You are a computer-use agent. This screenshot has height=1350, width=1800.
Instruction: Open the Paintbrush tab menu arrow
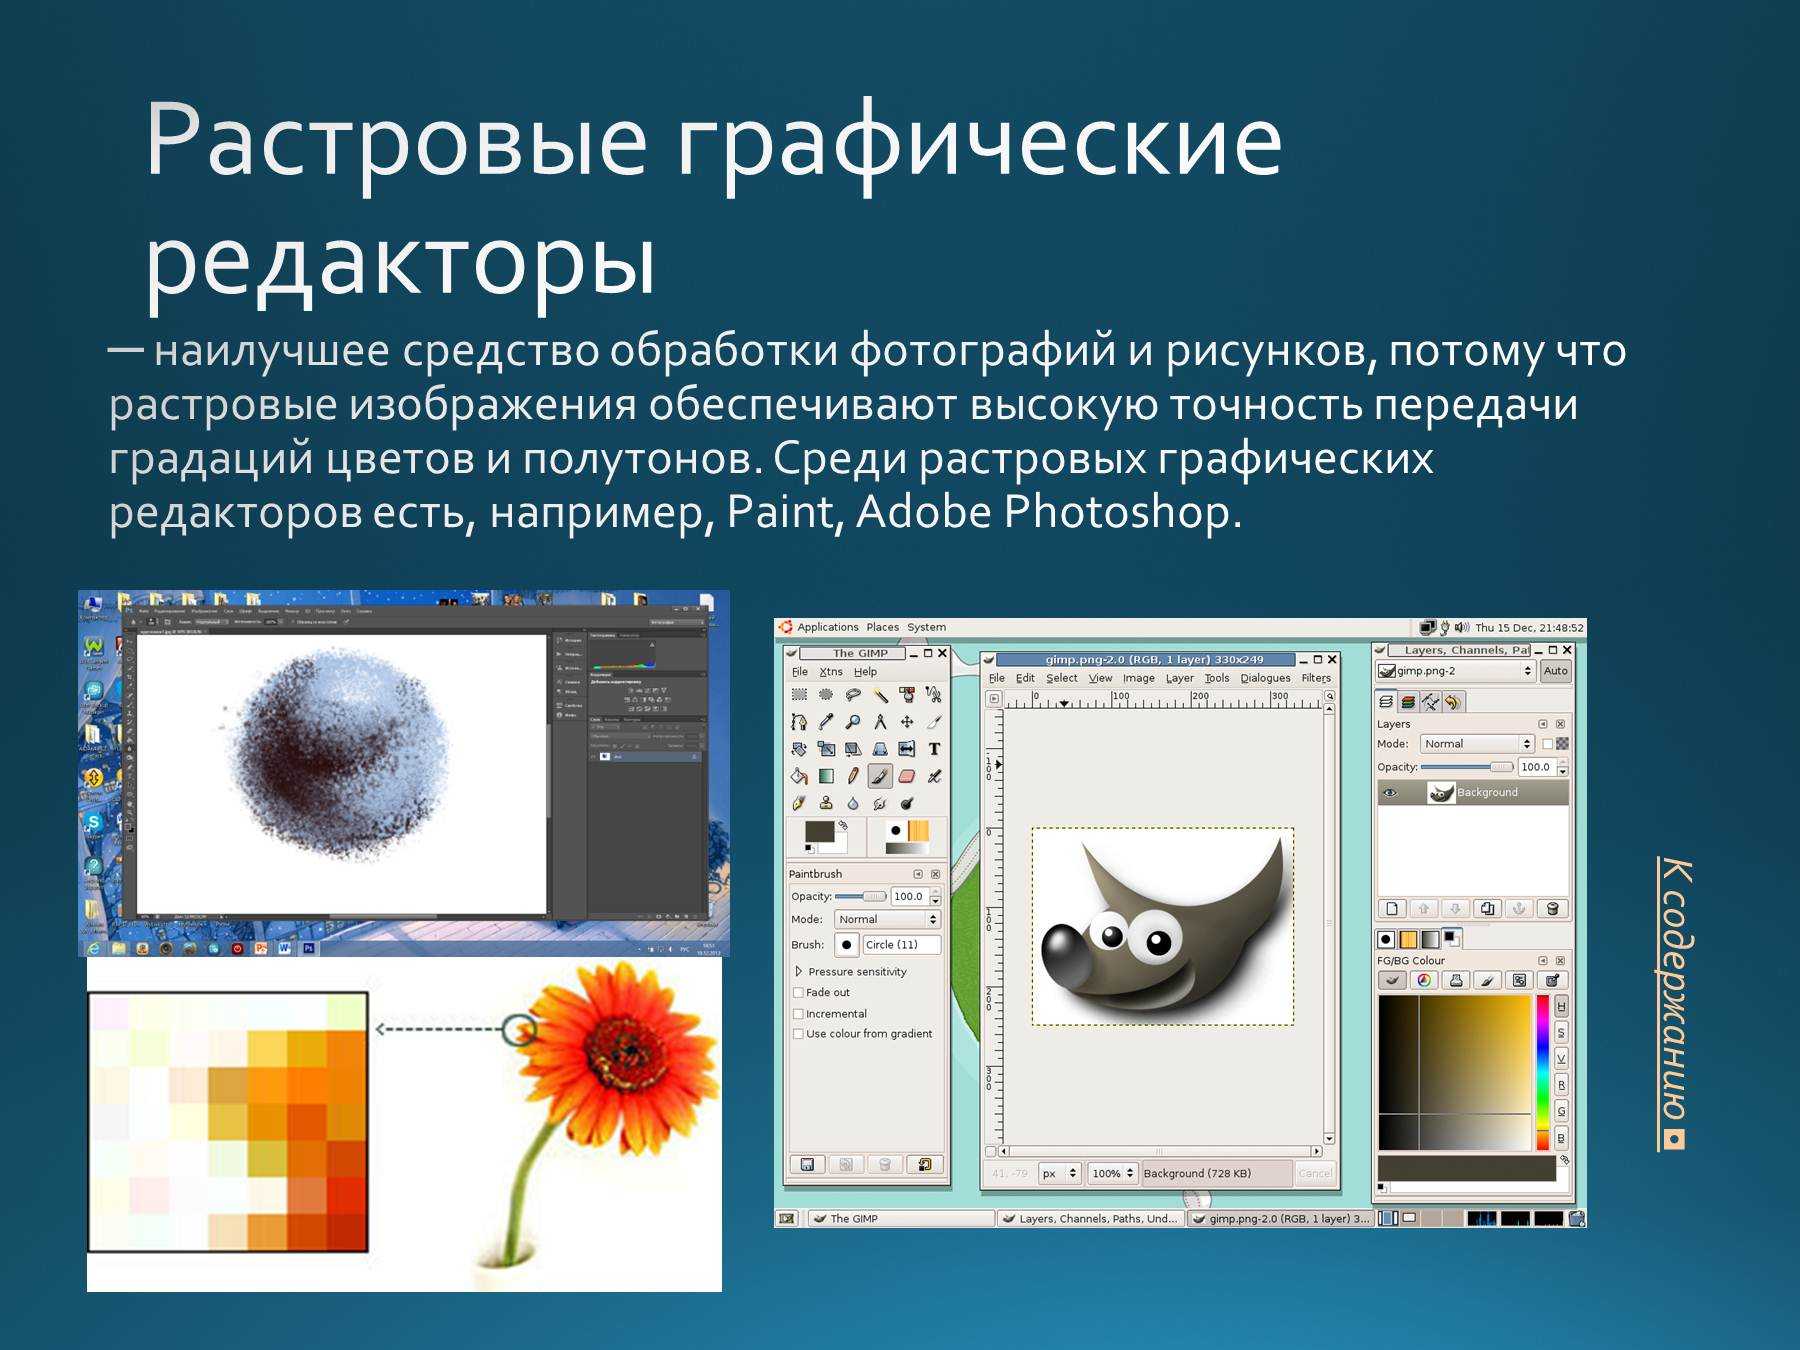pos(918,874)
